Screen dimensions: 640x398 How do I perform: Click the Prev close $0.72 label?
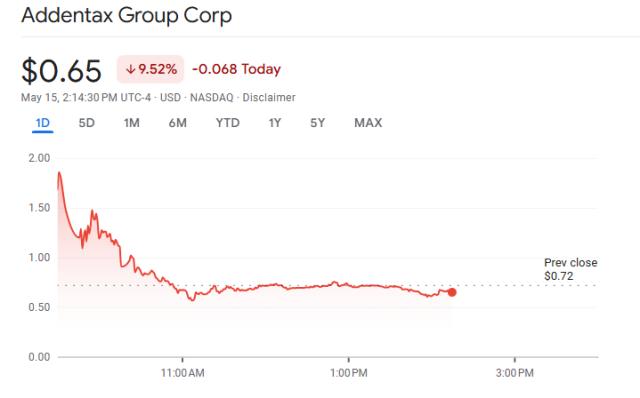[570, 269]
